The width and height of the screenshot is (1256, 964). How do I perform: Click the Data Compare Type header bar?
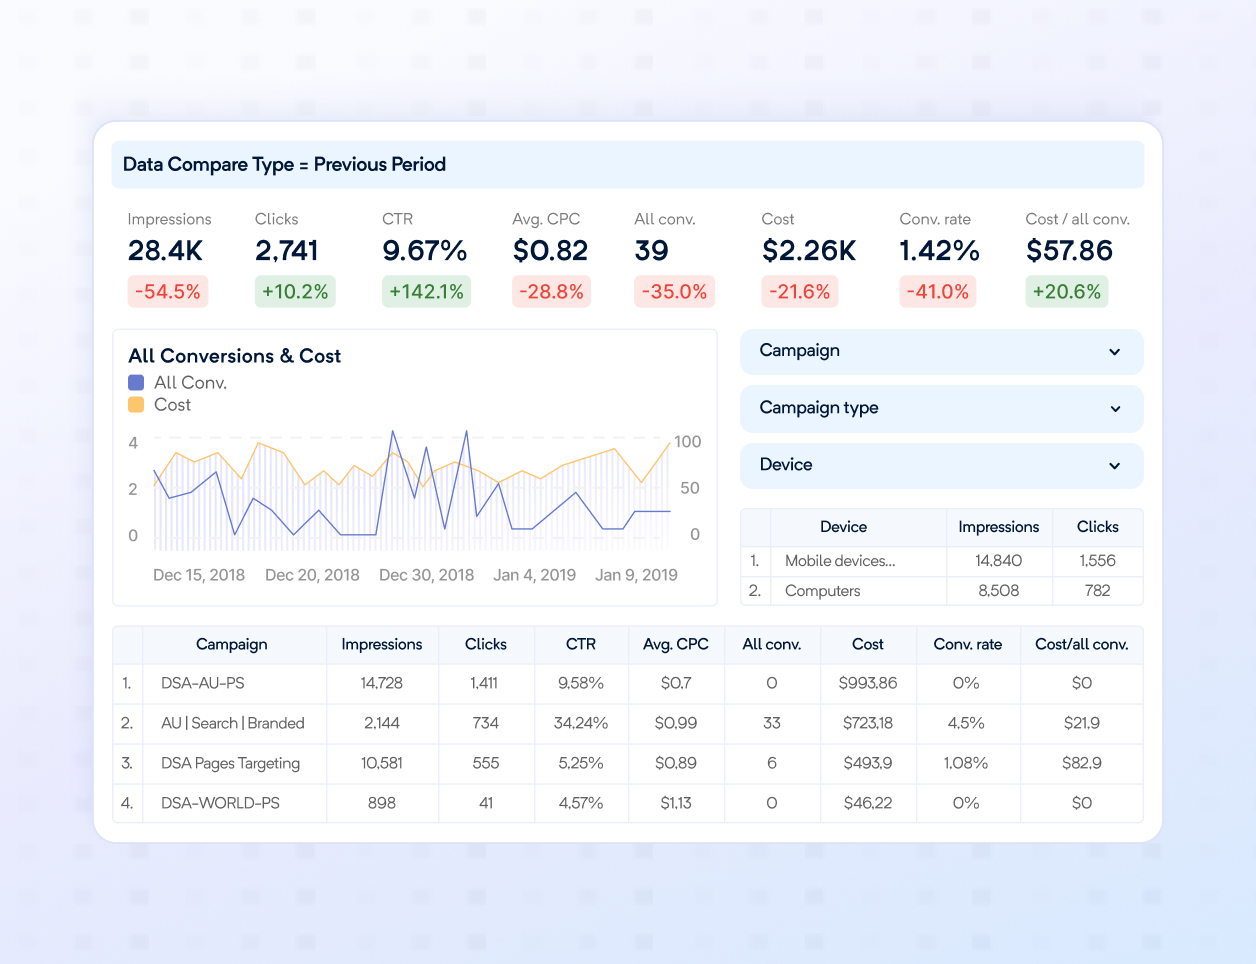[627, 165]
